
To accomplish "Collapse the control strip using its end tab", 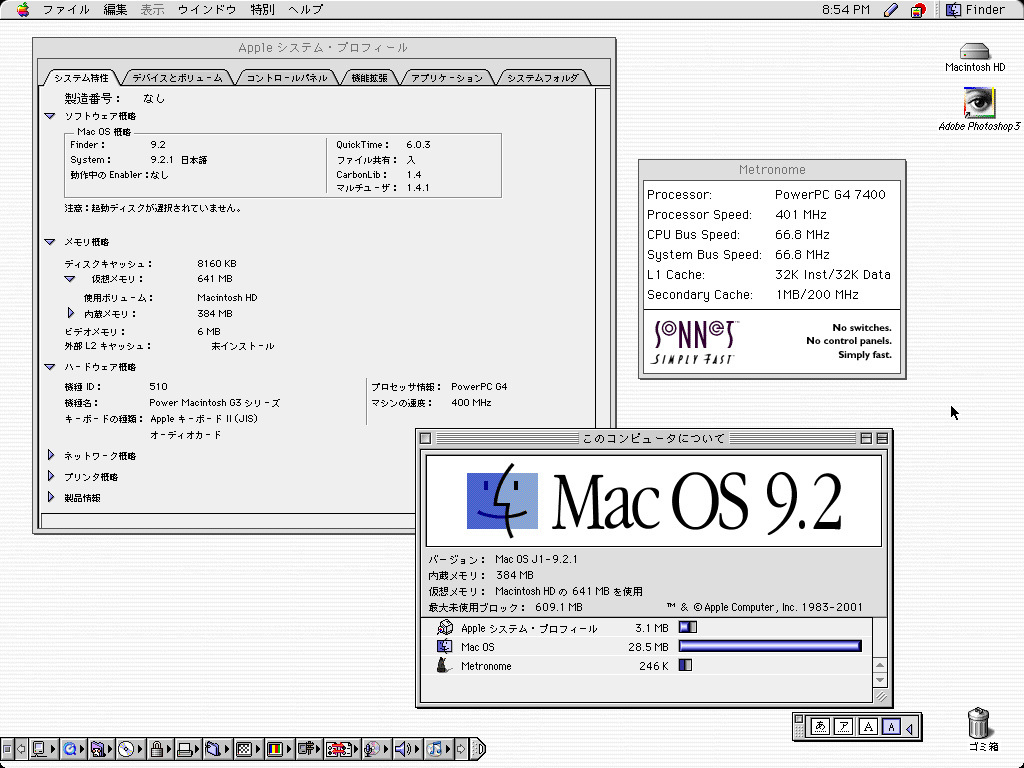I will [x=479, y=748].
